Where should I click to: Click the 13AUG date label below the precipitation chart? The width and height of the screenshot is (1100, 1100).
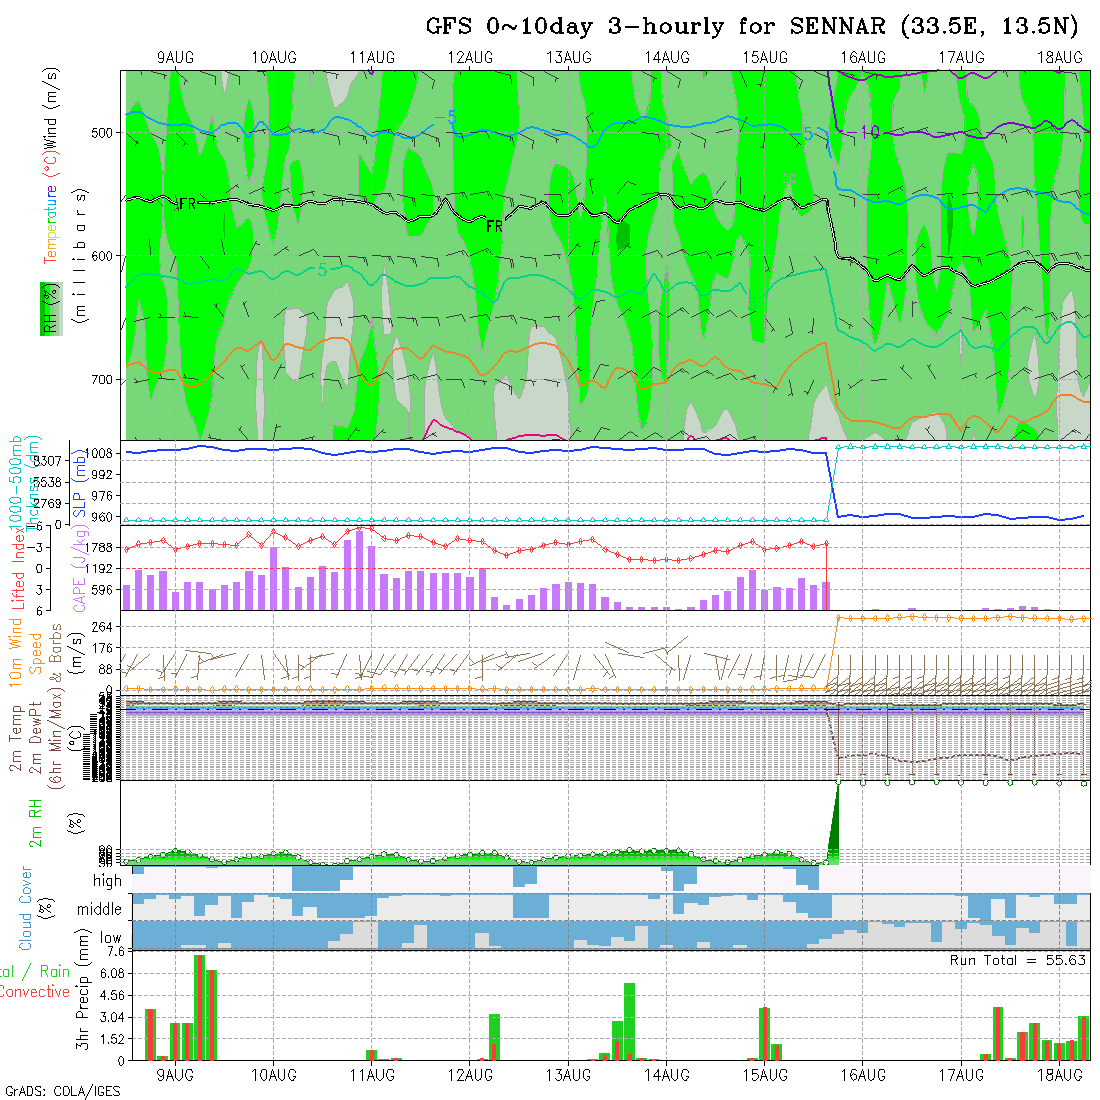[x=568, y=1075]
